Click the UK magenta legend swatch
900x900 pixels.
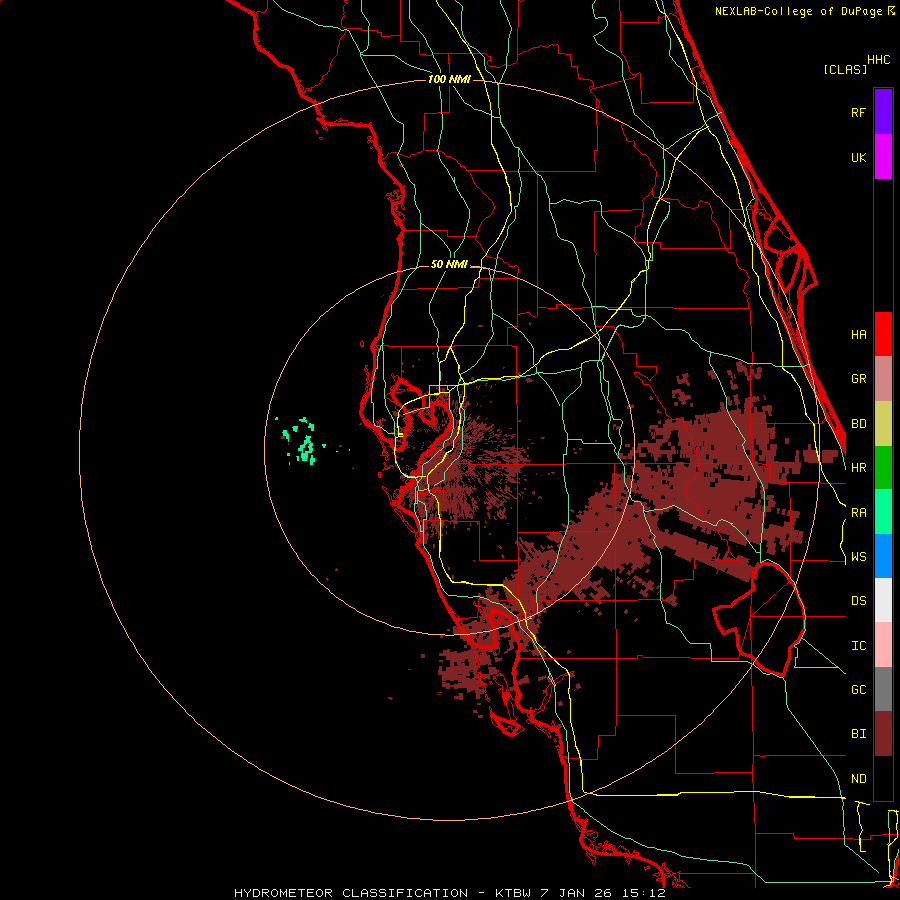click(x=883, y=157)
